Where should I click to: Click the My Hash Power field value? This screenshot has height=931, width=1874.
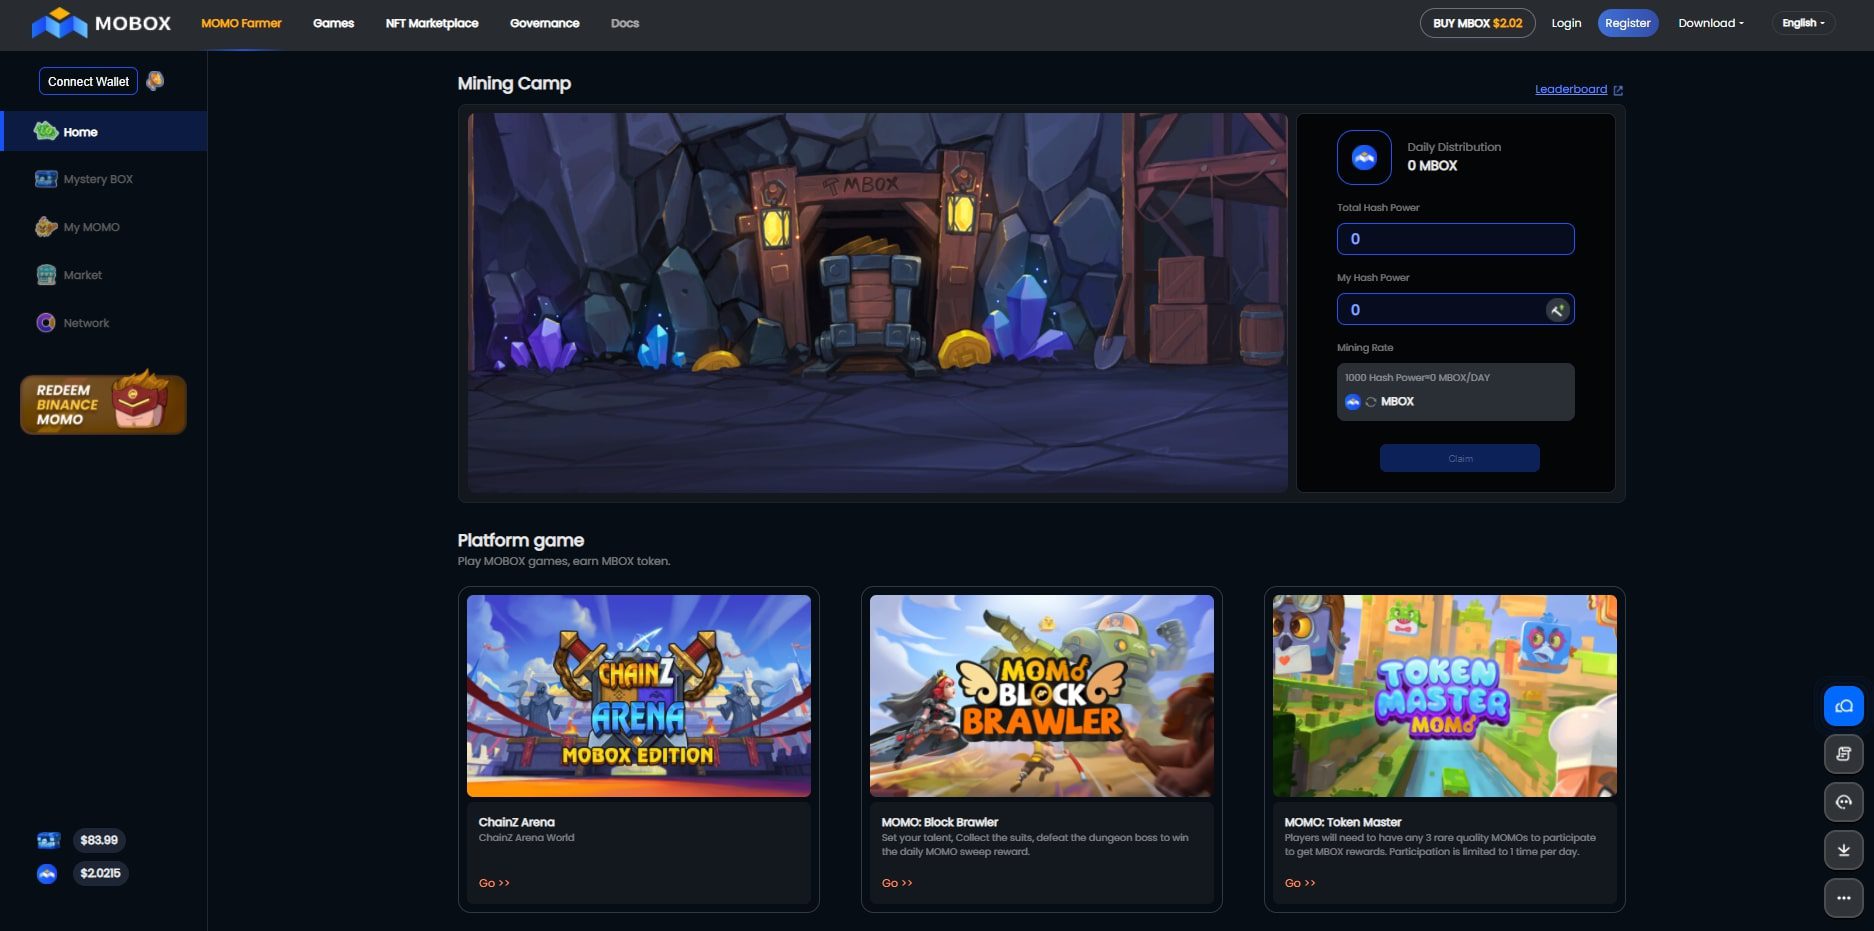point(1355,310)
